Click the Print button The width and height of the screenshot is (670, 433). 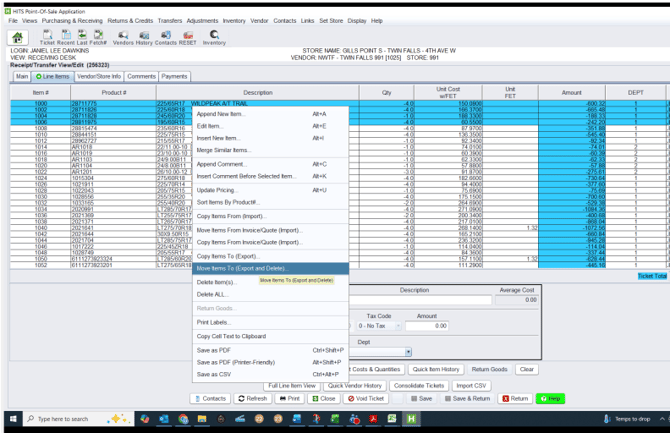click(289, 398)
